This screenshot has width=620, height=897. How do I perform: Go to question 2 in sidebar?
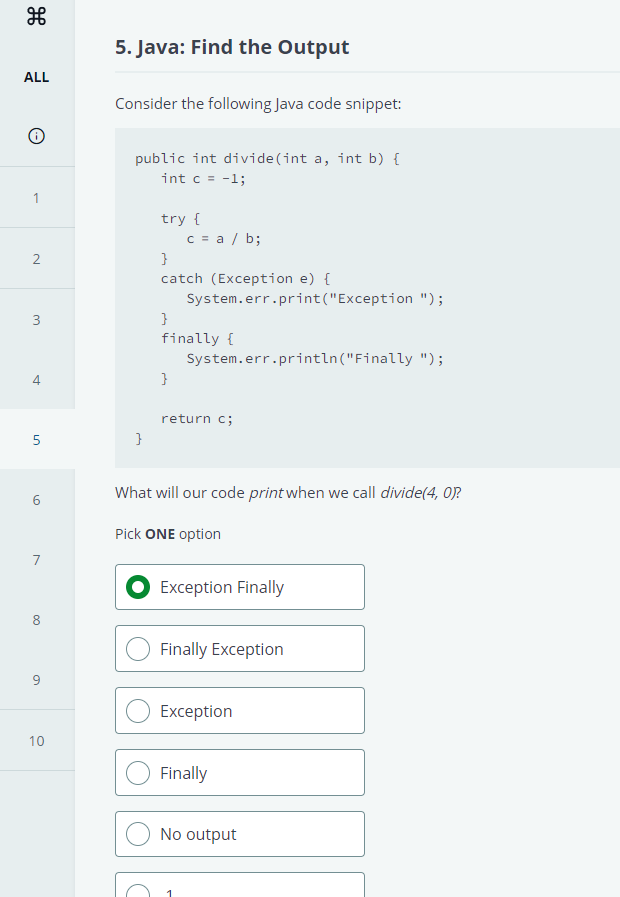(x=37, y=259)
